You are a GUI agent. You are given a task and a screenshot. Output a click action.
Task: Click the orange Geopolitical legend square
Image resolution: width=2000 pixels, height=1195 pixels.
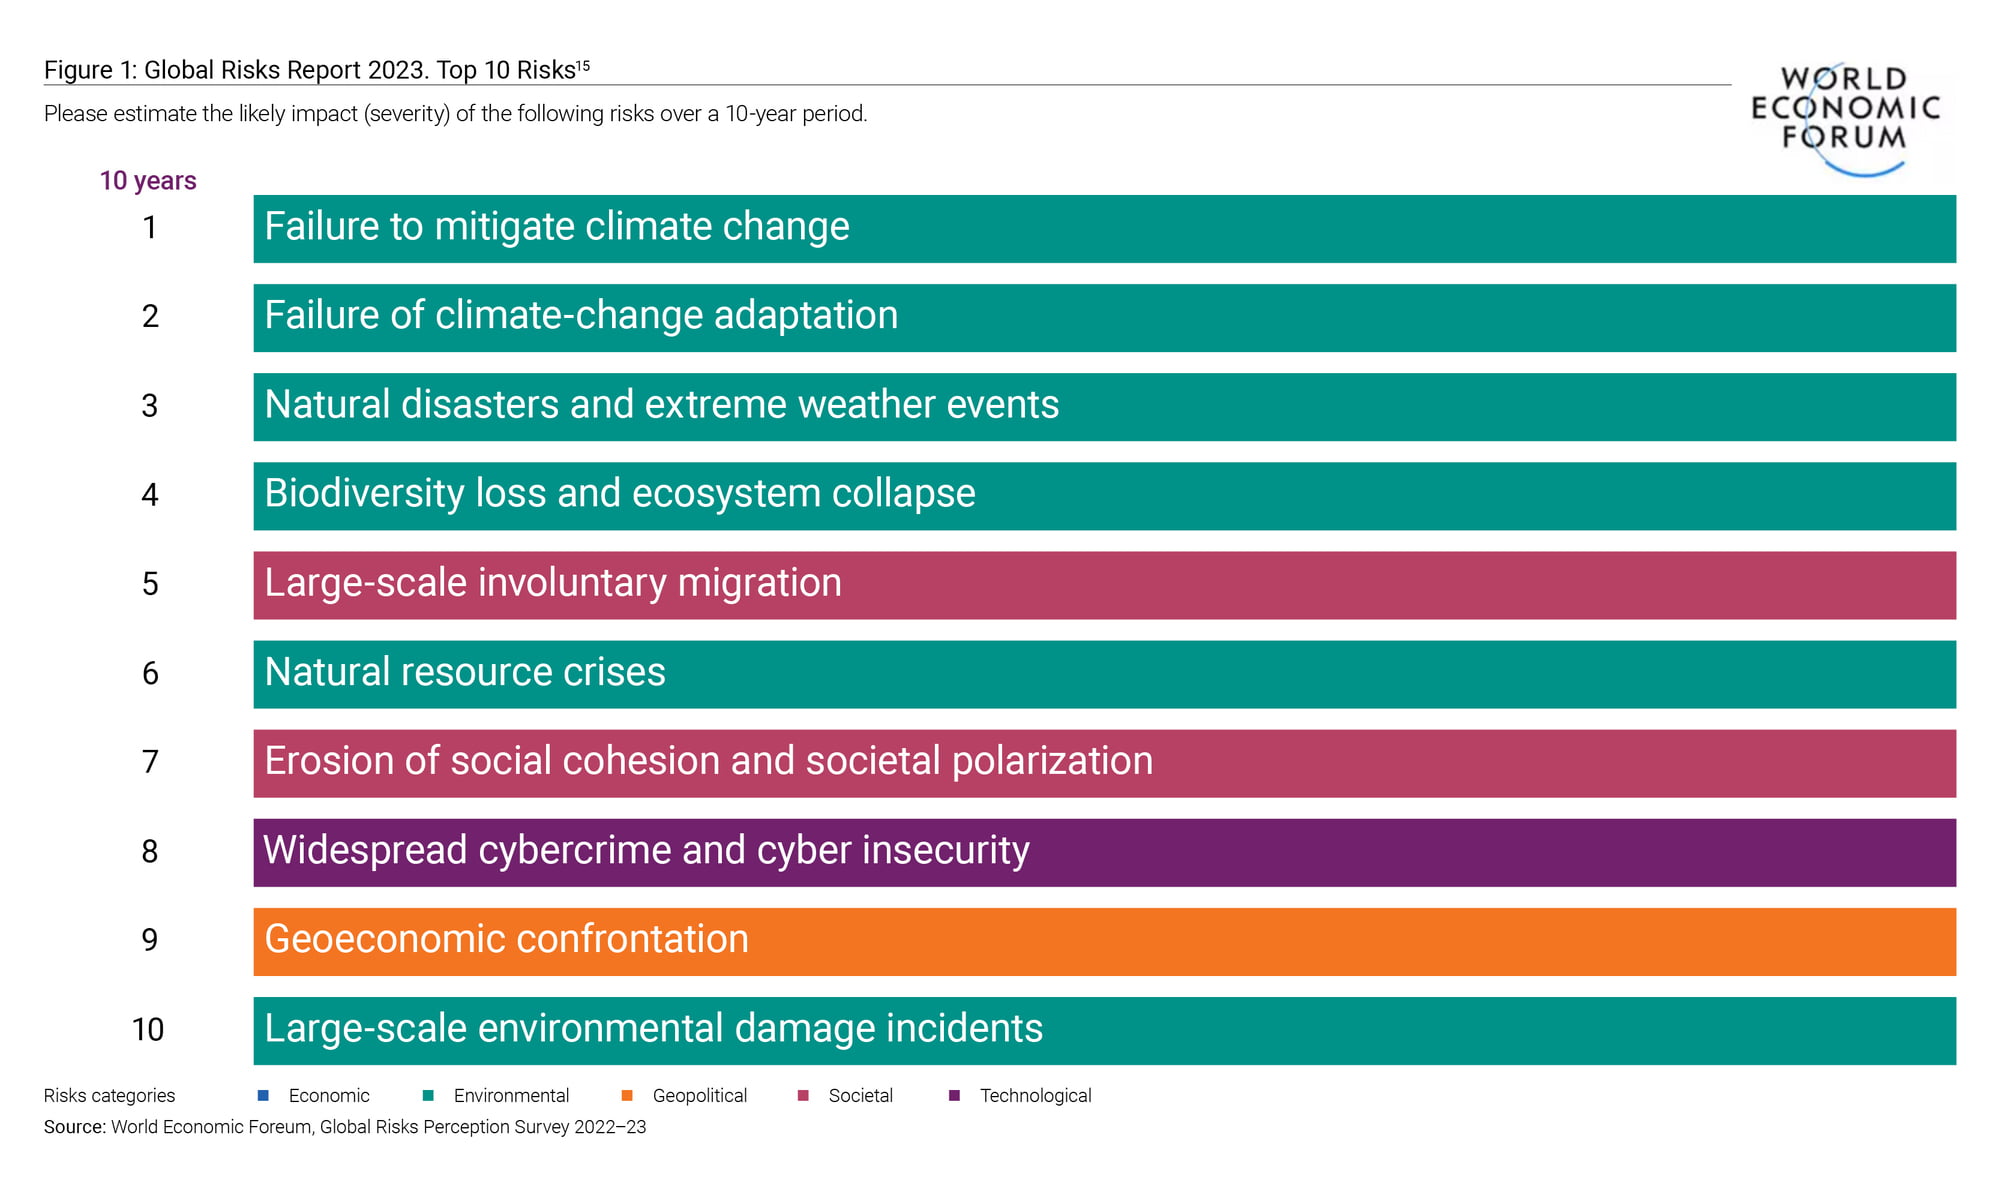(x=627, y=1095)
